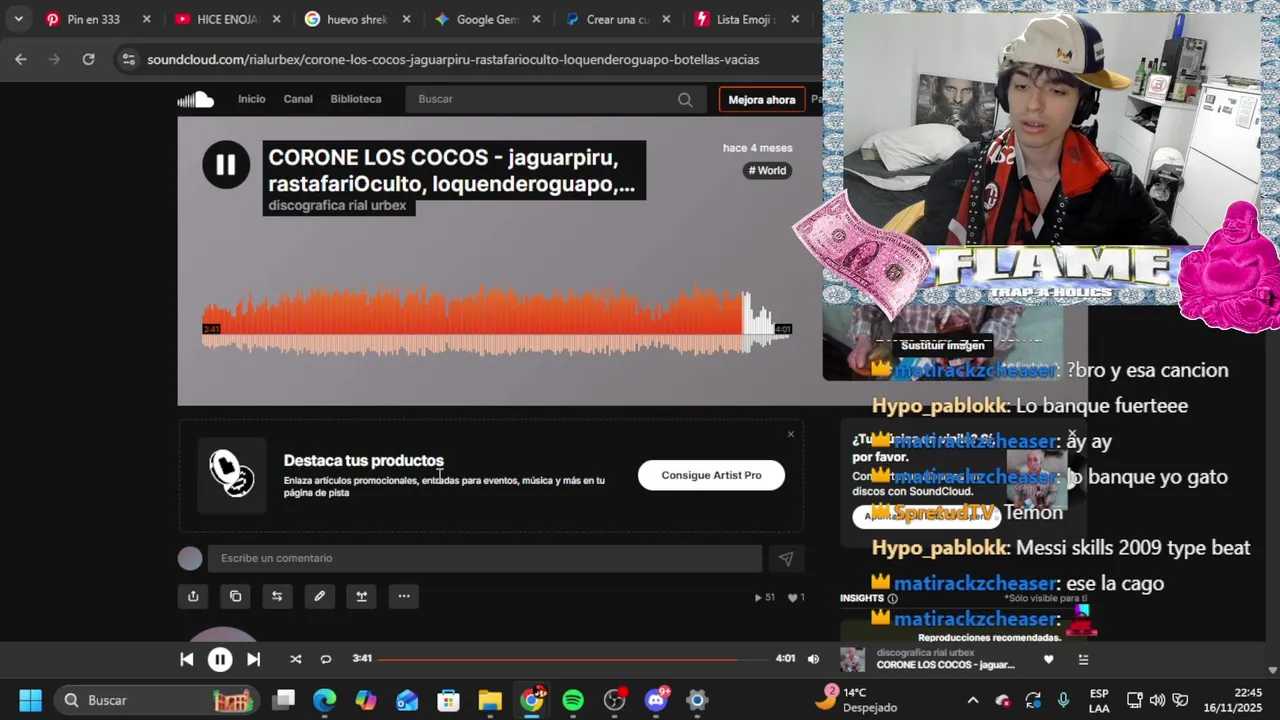1280x720 pixels.
Task: Click the heart likes count
Action: click(x=796, y=597)
